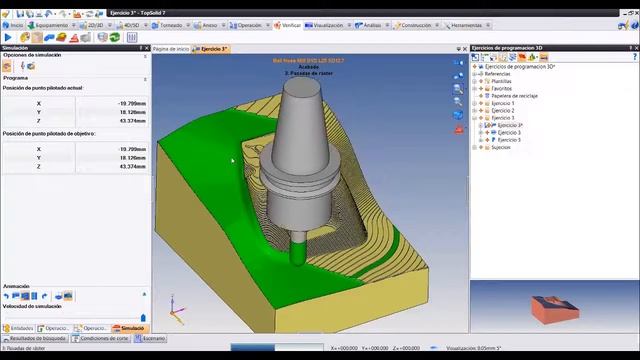Toggle the highlighted third animation mode icon
Image resolution: width=640 pixels, height=360 pixels.
[x=25, y=296]
